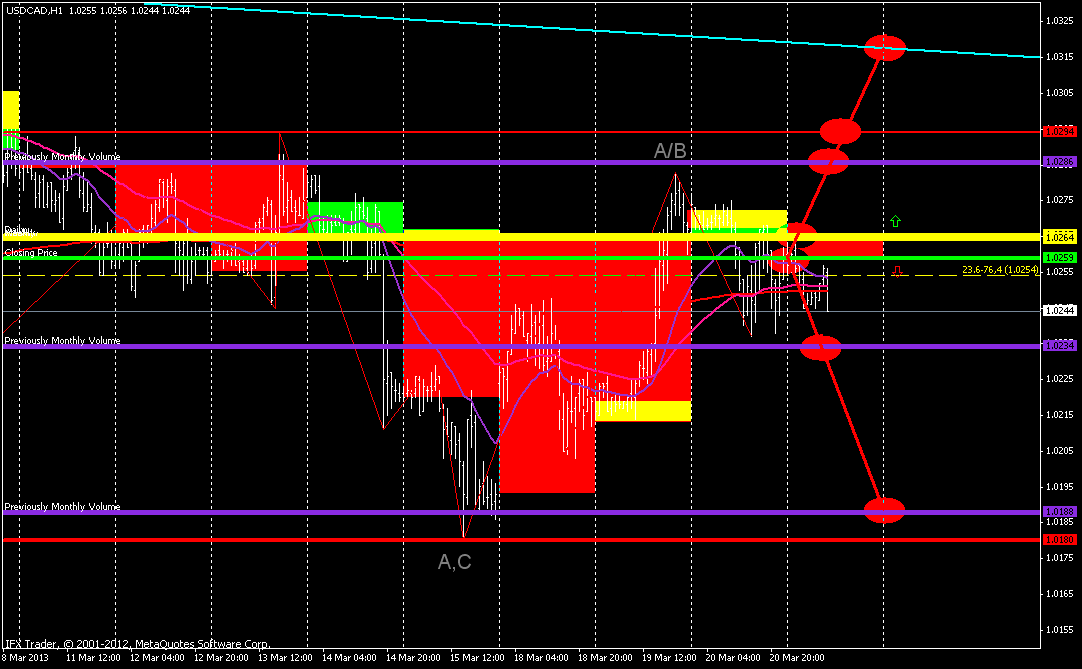Select the A,C wave label

(x=455, y=562)
